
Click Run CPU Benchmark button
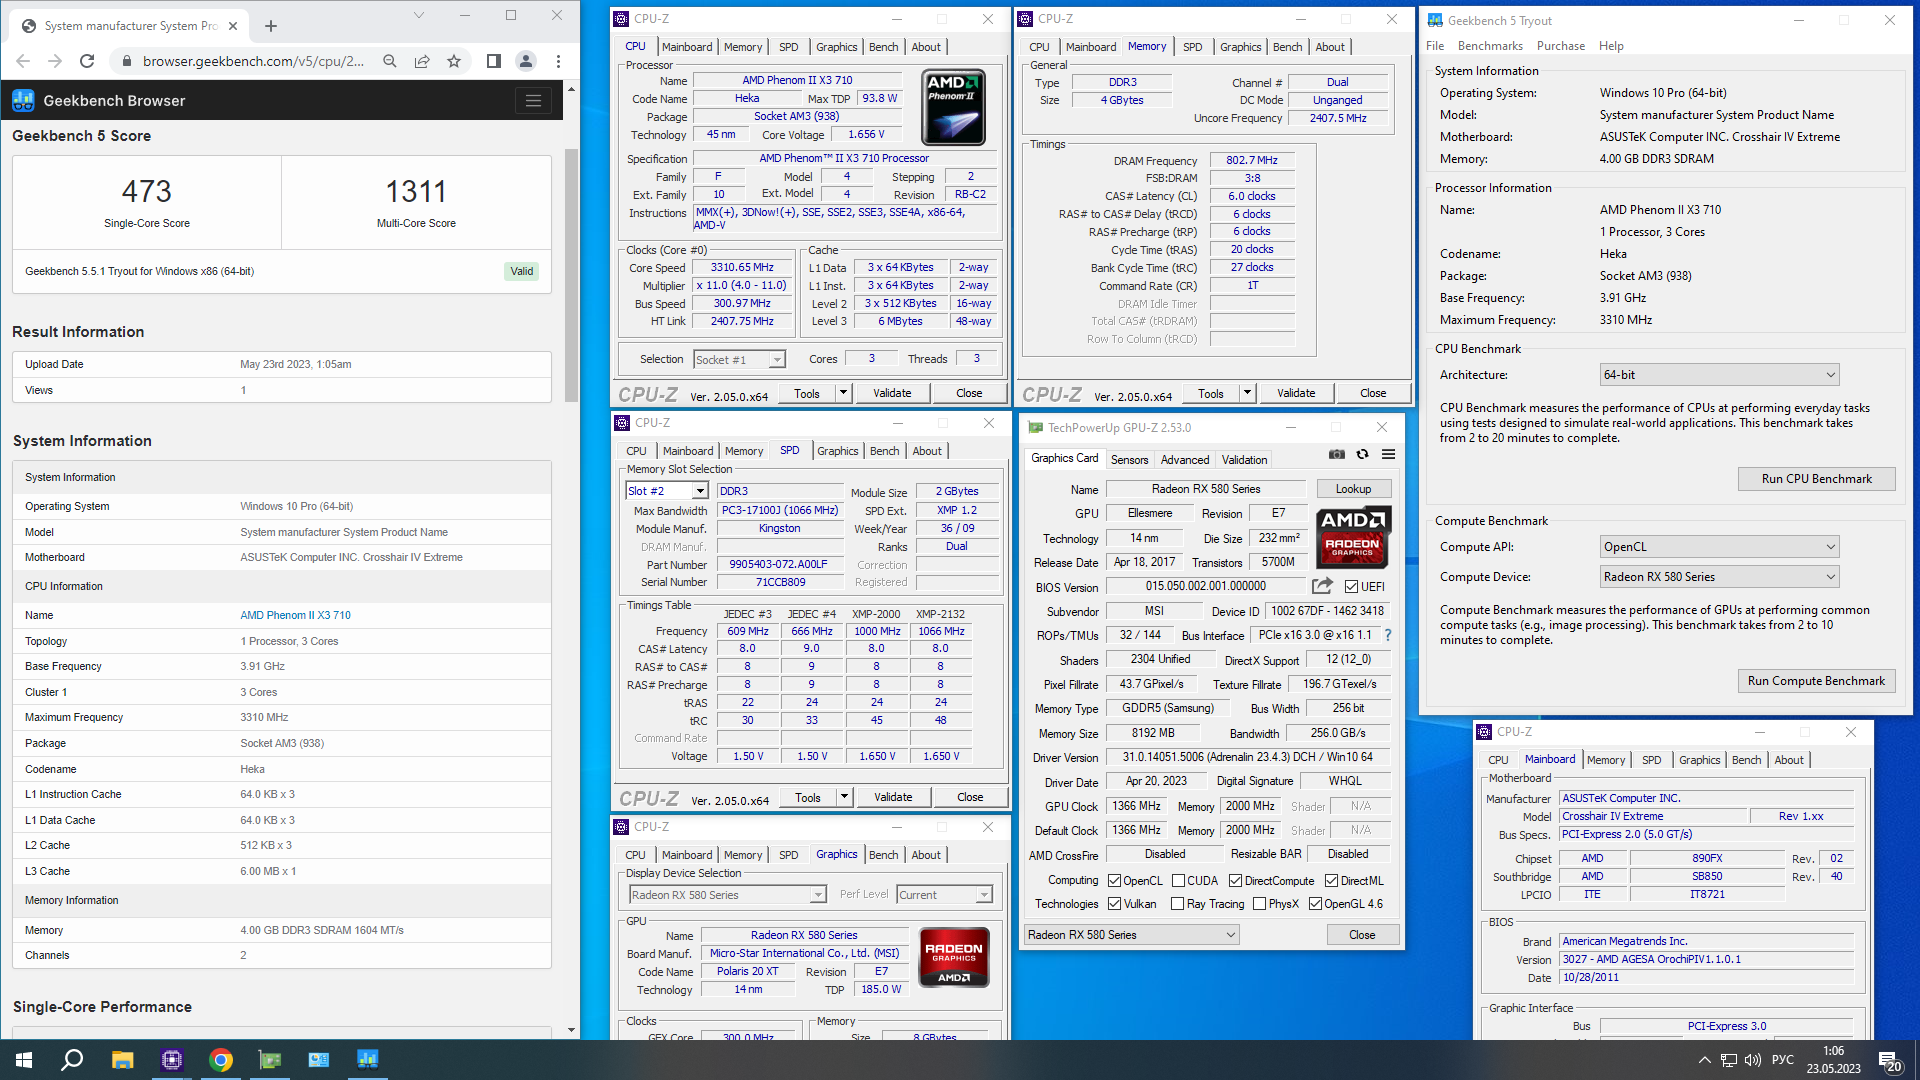[x=1816, y=479]
